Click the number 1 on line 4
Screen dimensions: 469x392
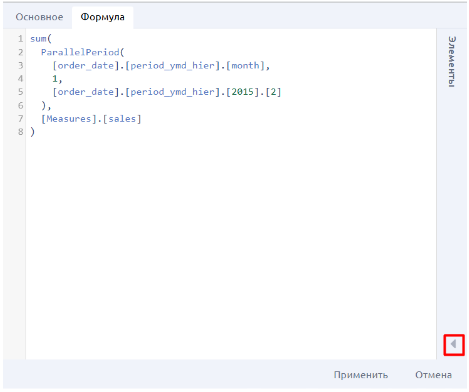tap(55, 79)
